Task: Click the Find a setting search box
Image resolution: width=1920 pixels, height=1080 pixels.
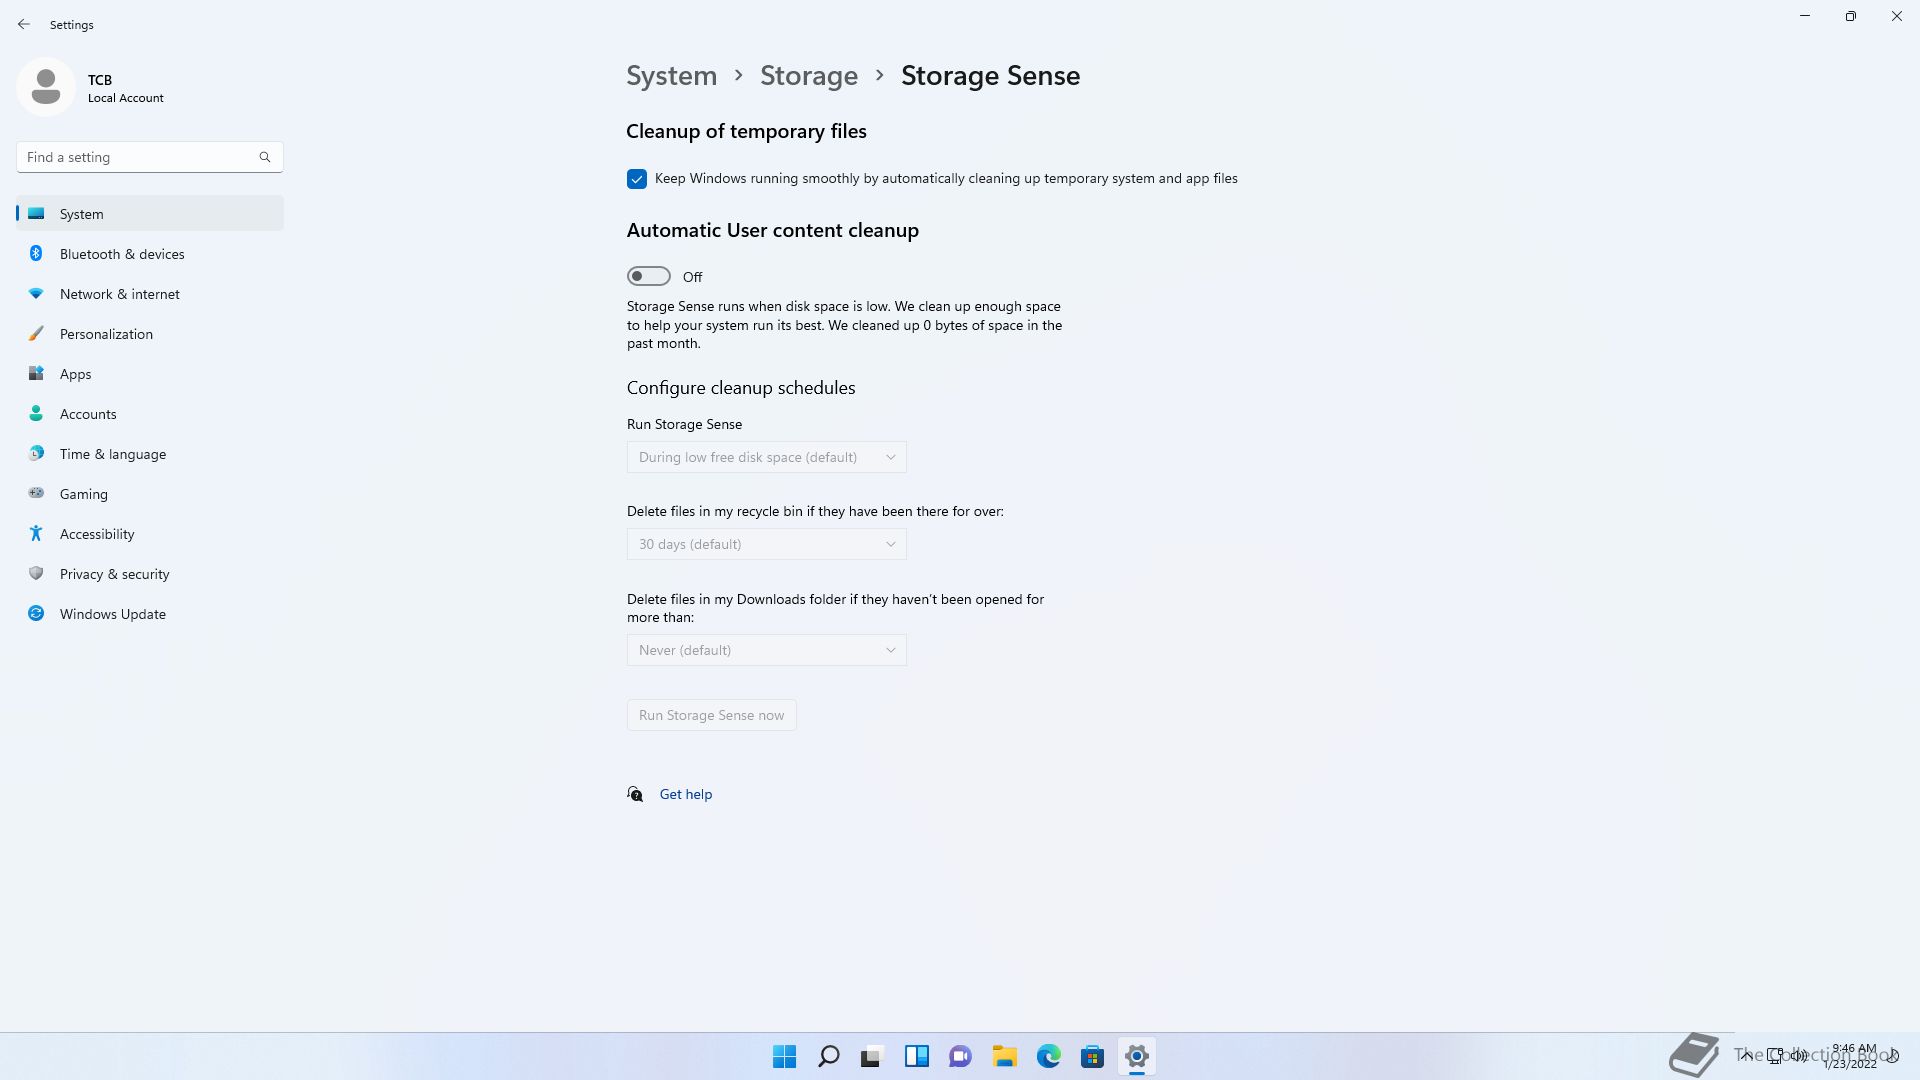Action: (x=150, y=157)
